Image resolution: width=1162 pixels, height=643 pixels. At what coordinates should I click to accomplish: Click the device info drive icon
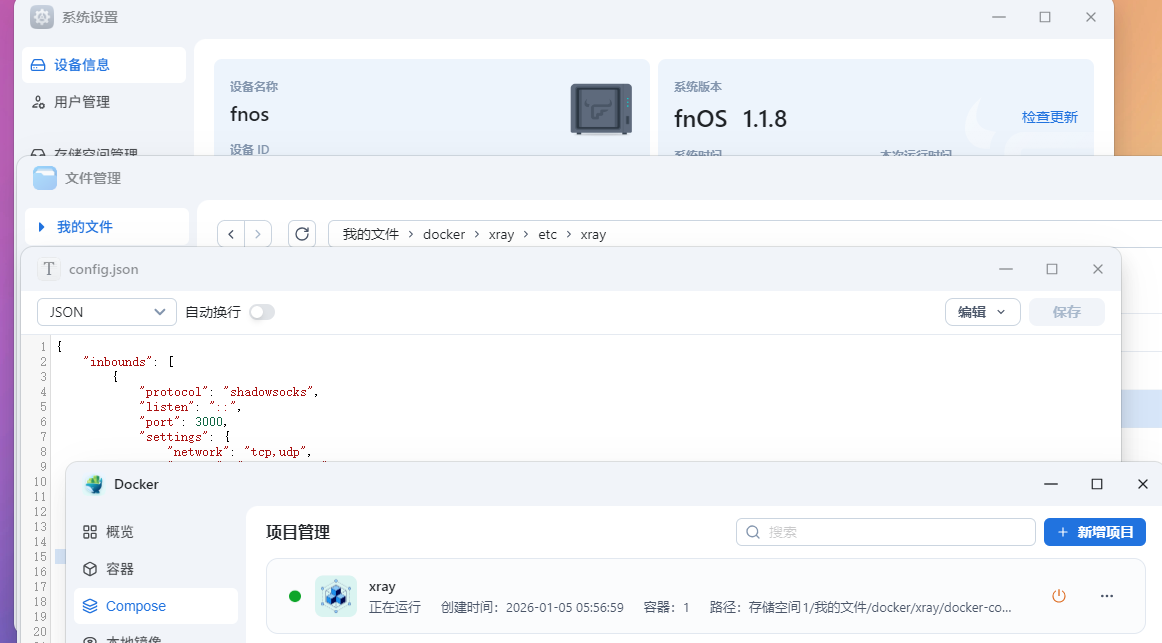coord(38,65)
